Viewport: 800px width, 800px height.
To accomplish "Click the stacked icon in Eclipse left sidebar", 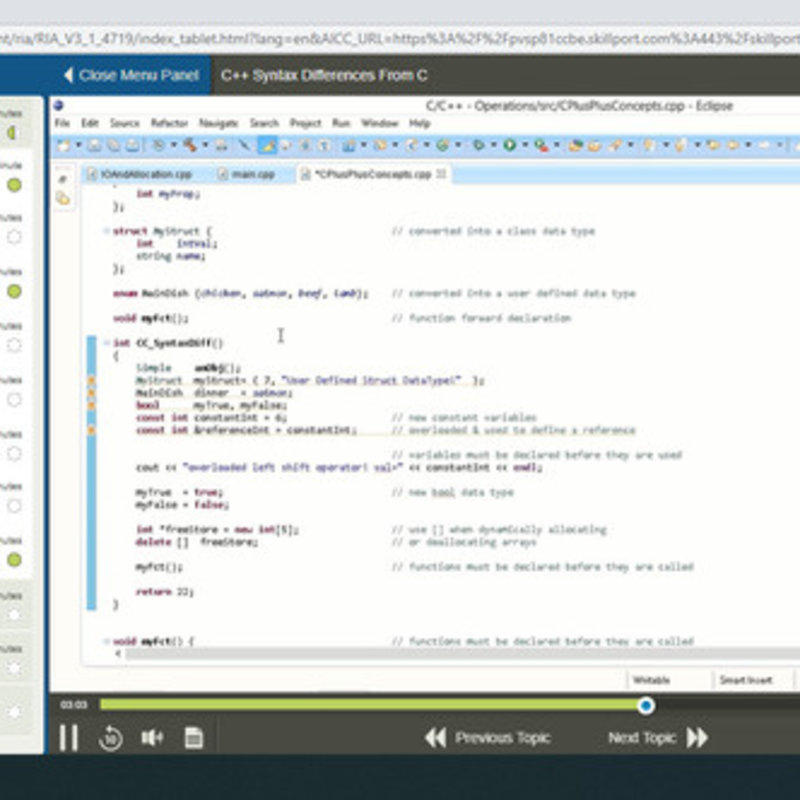I will (x=63, y=198).
